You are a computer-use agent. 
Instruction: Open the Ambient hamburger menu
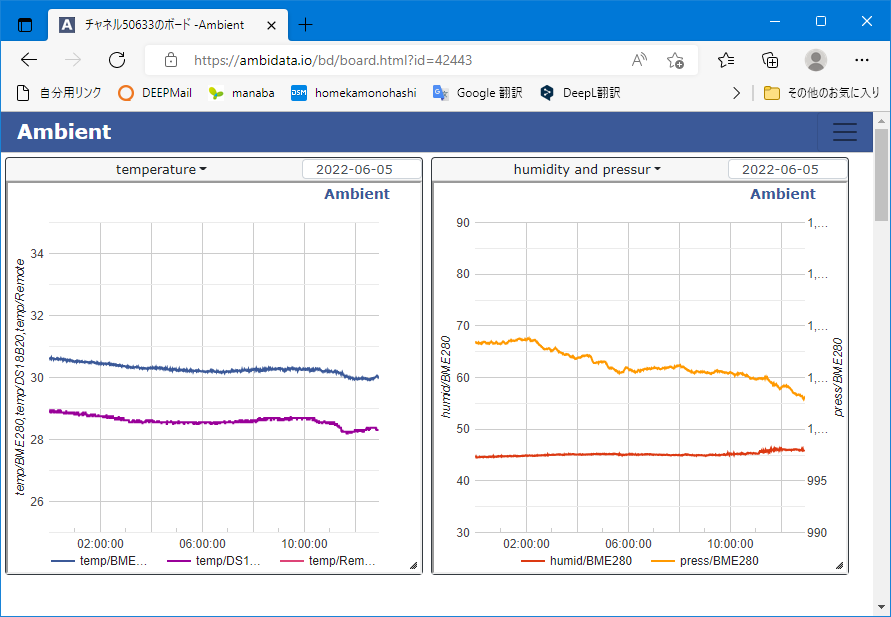844,132
